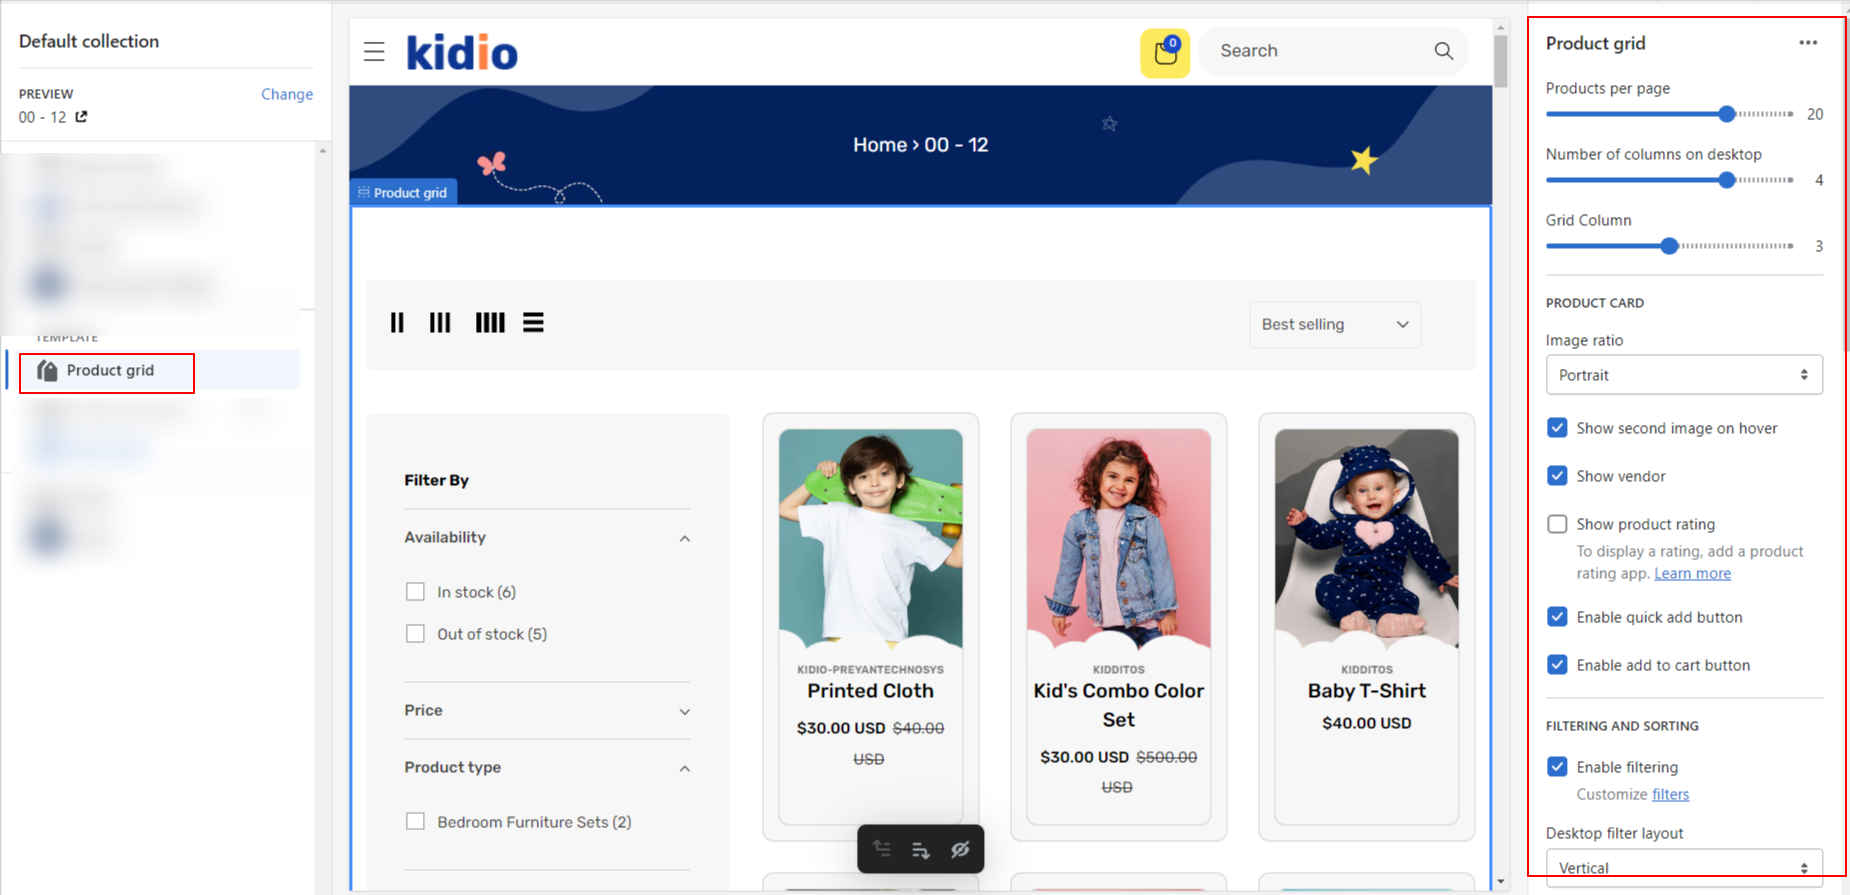
Task: Open the Product grid three-dot menu
Action: 1808,43
